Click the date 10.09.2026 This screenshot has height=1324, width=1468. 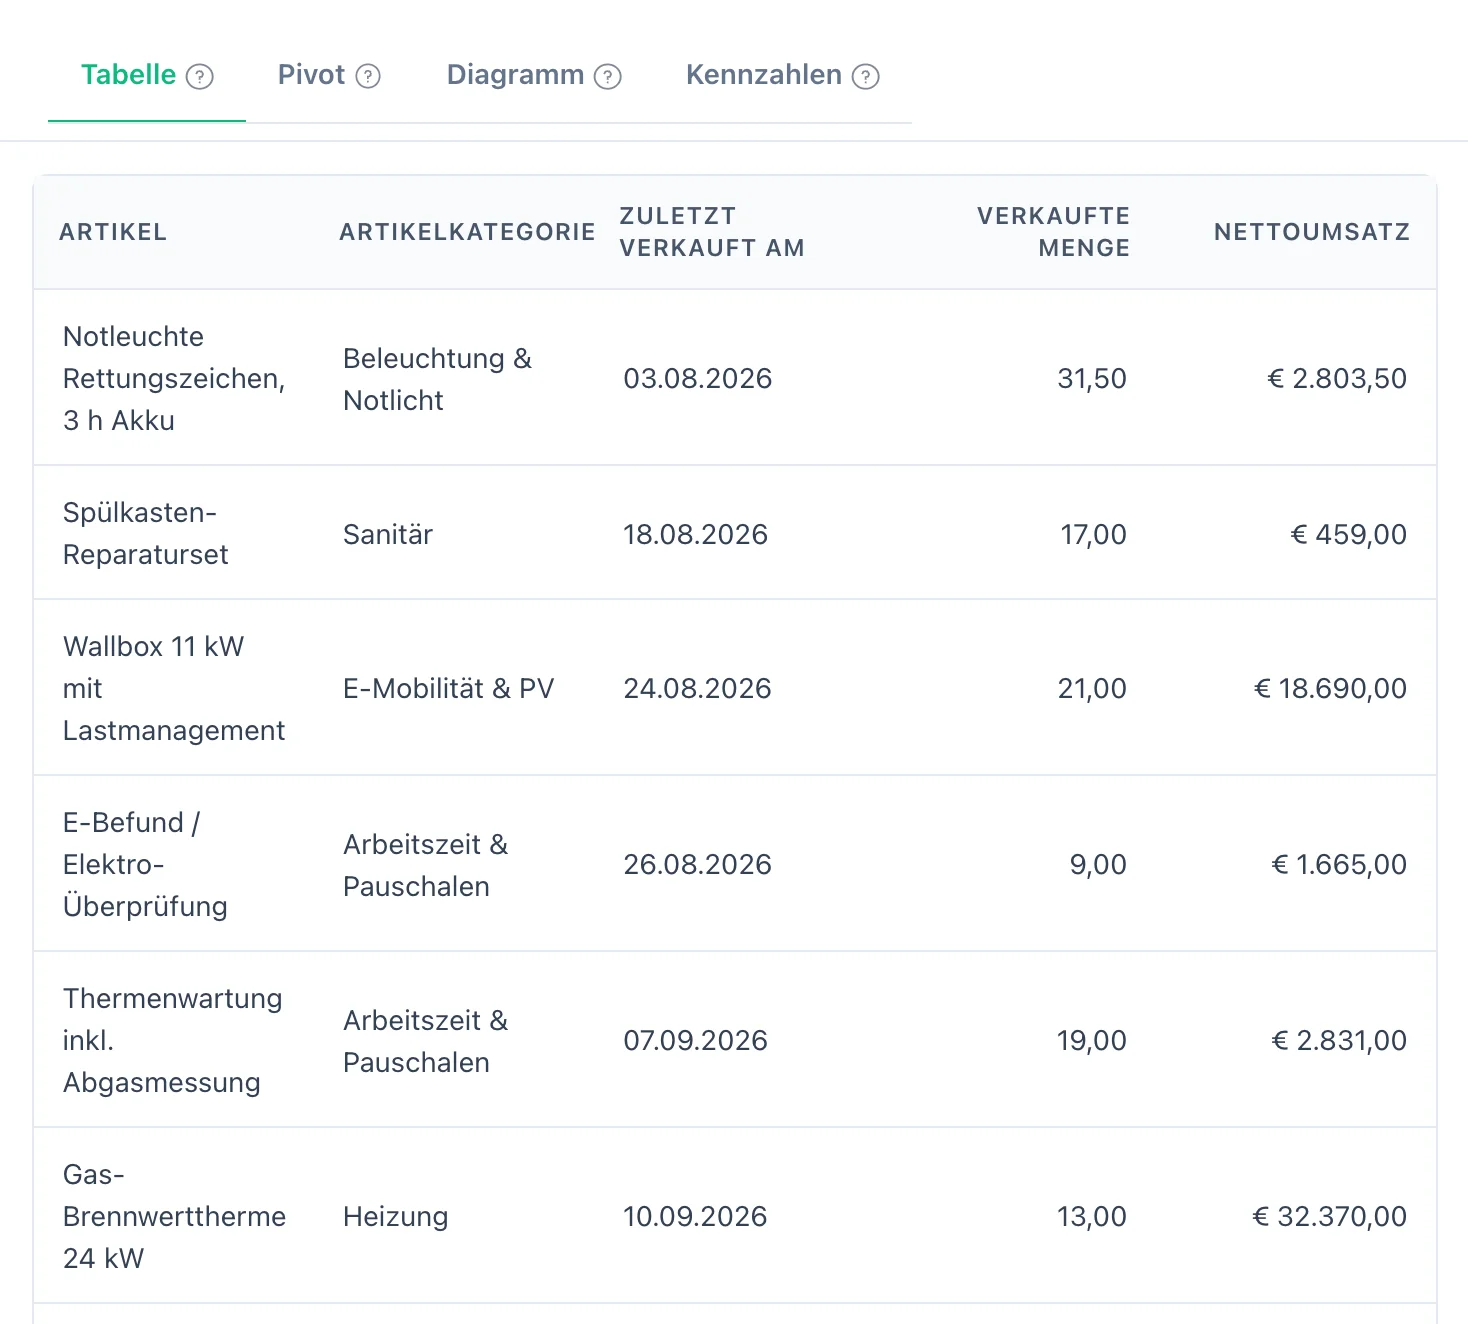coord(696,1216)
